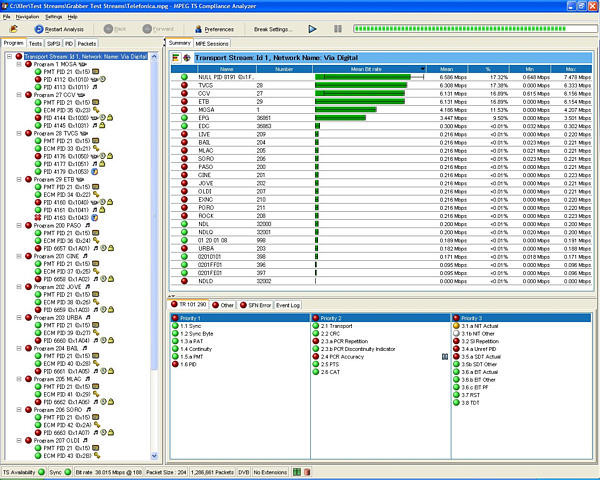Switch to the SI/PSI tab
Image resolution: width=600 pixels, height=480 pixels.
53,44
